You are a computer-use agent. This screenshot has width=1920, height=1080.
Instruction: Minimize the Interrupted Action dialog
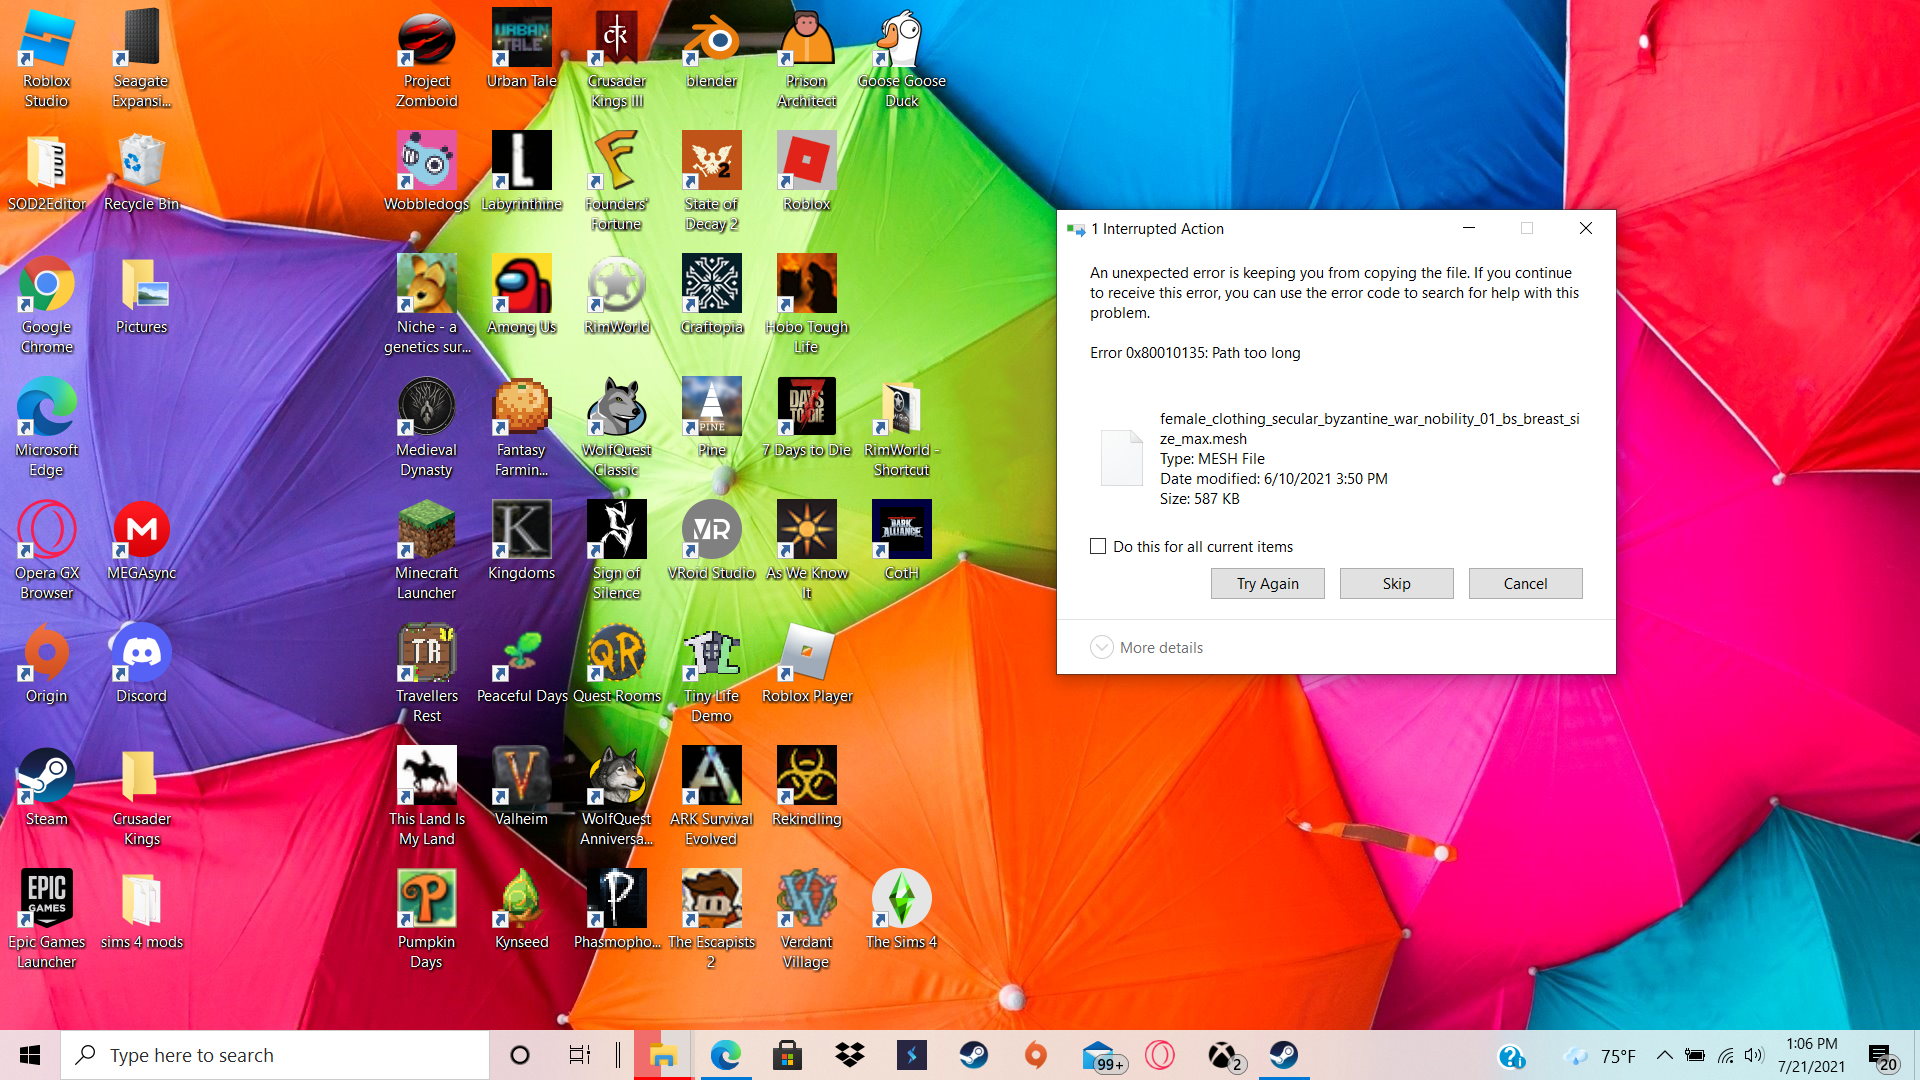(x=1469, y=228)
